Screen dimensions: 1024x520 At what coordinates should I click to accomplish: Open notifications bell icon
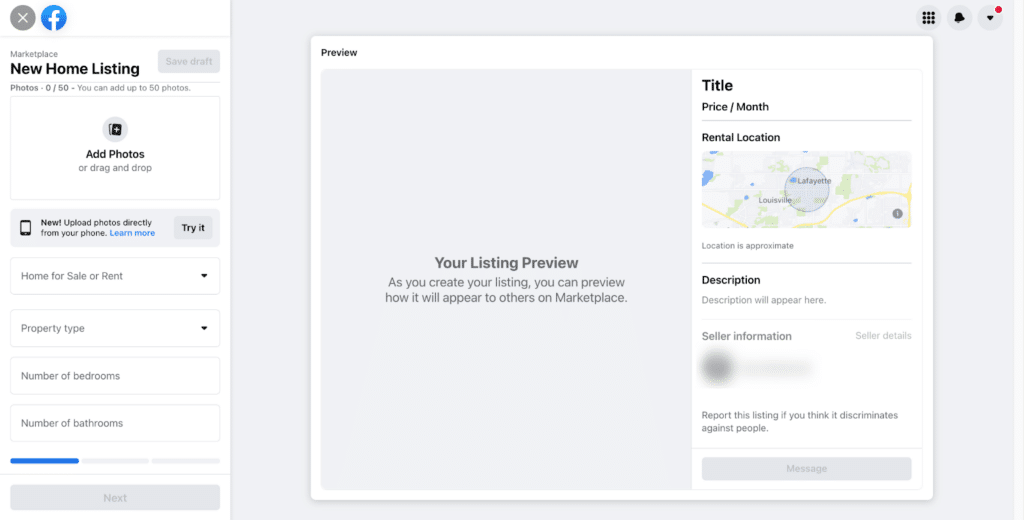(959, 18)
